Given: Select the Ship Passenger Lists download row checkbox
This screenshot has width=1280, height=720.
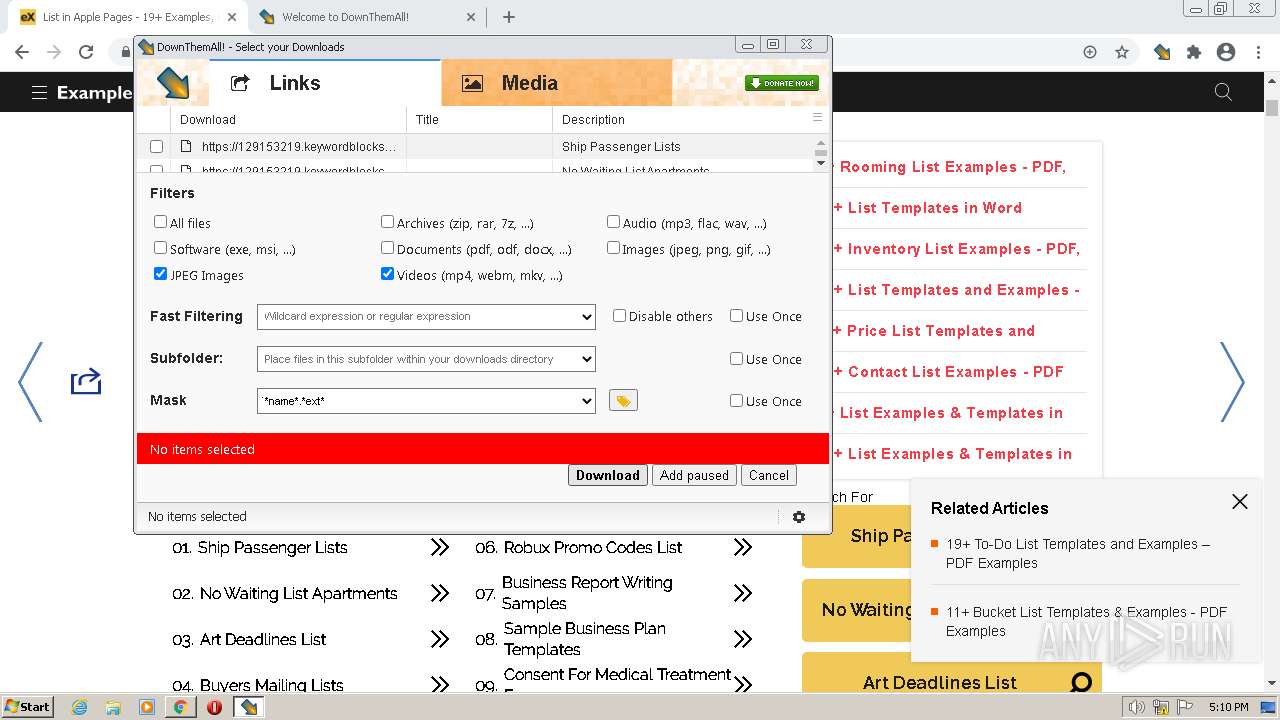Looking at the screenshot, I should tap(156, 146).
